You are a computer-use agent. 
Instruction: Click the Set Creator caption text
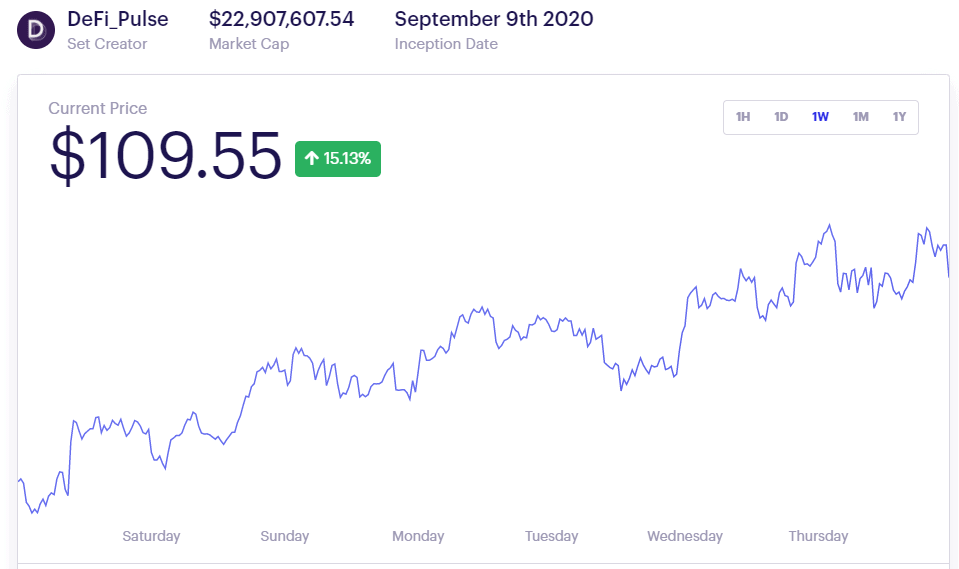click(107, 44)
